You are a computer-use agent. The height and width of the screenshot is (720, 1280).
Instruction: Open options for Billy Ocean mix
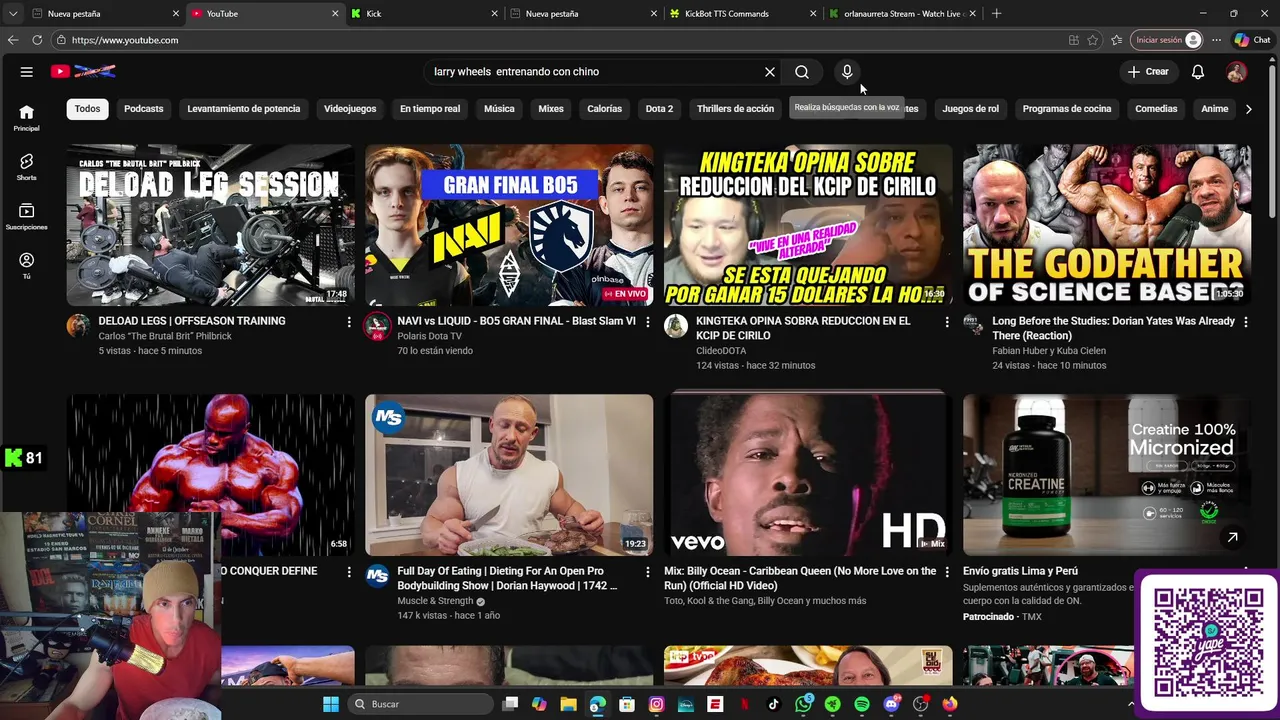[947, 572]
